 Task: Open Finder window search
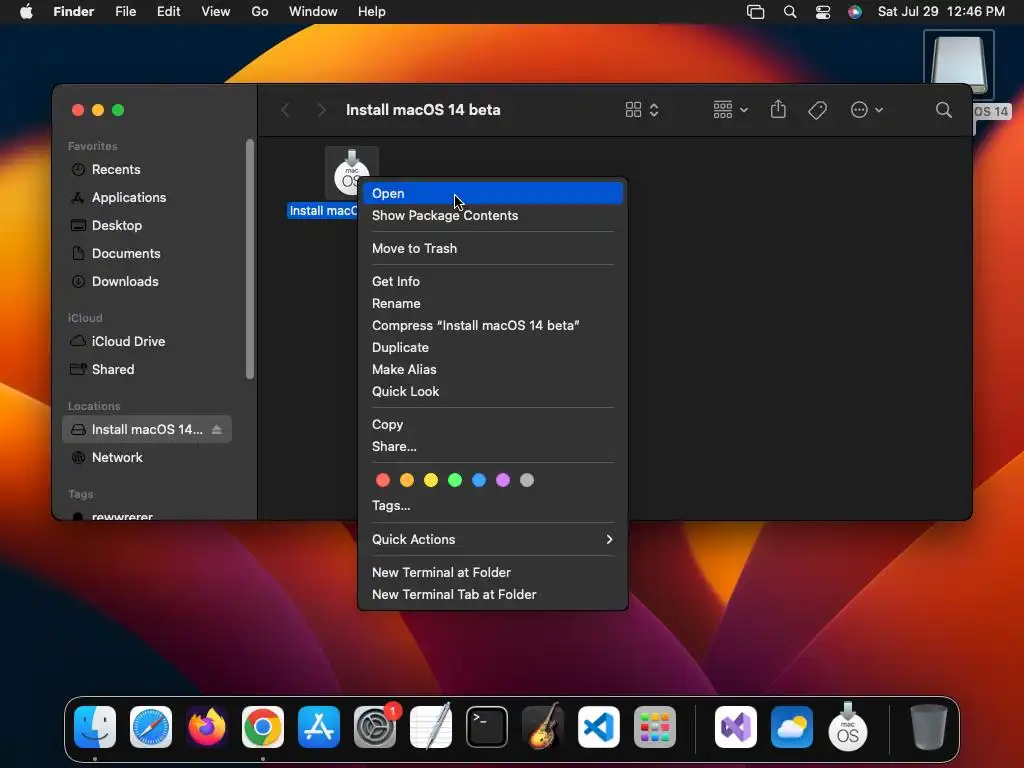coord(943,110)
